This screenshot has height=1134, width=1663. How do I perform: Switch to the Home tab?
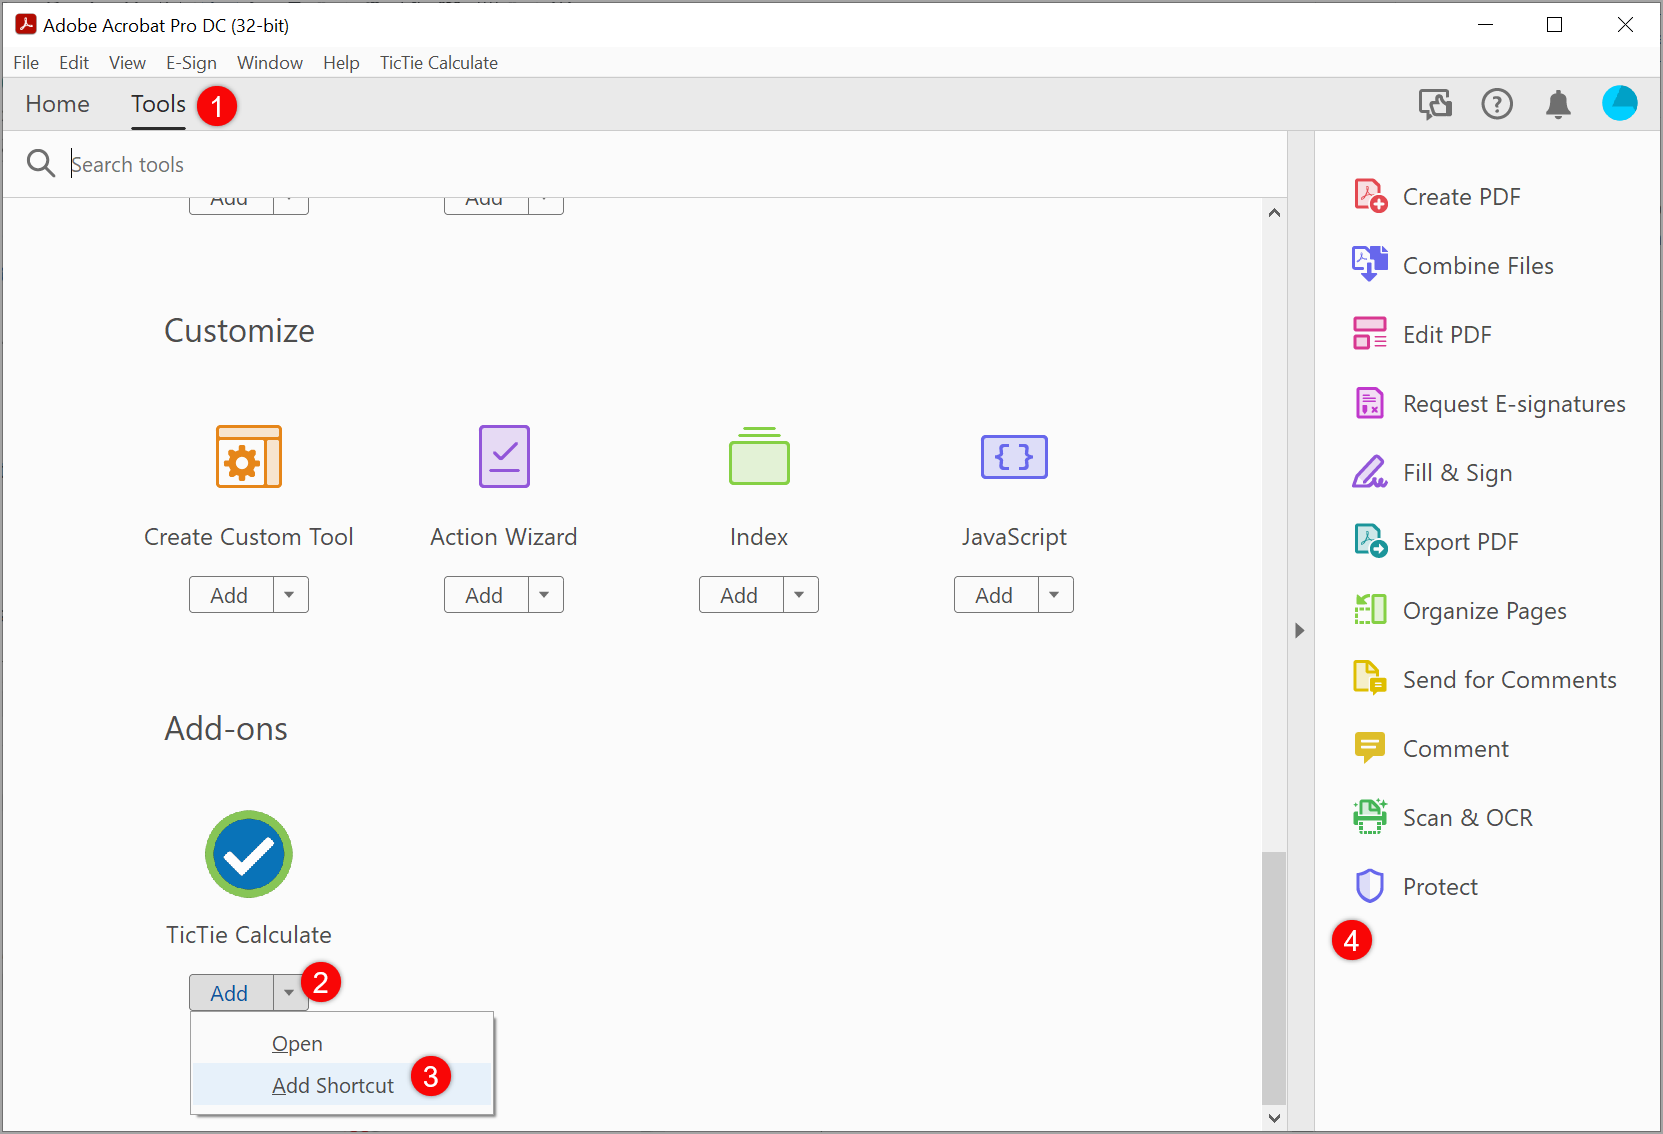(57, 104)
